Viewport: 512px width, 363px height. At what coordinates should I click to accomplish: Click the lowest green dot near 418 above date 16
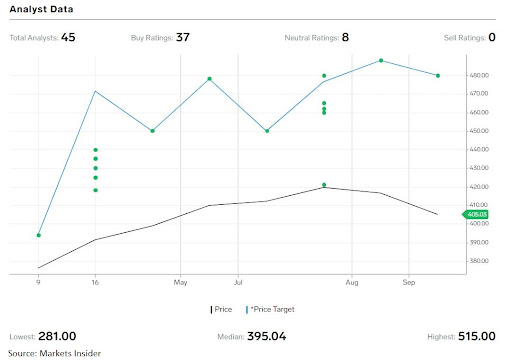(x=96, y=190)
